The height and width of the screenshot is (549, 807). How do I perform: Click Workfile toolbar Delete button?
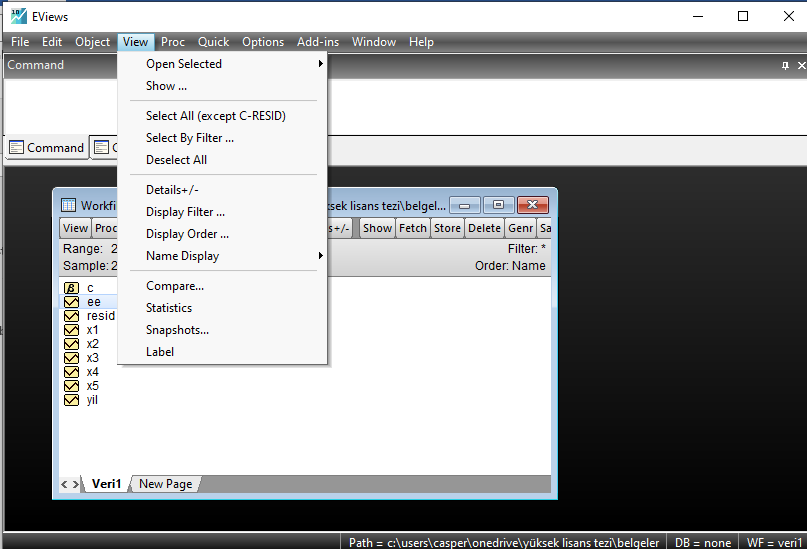click(x=484, y=228)
